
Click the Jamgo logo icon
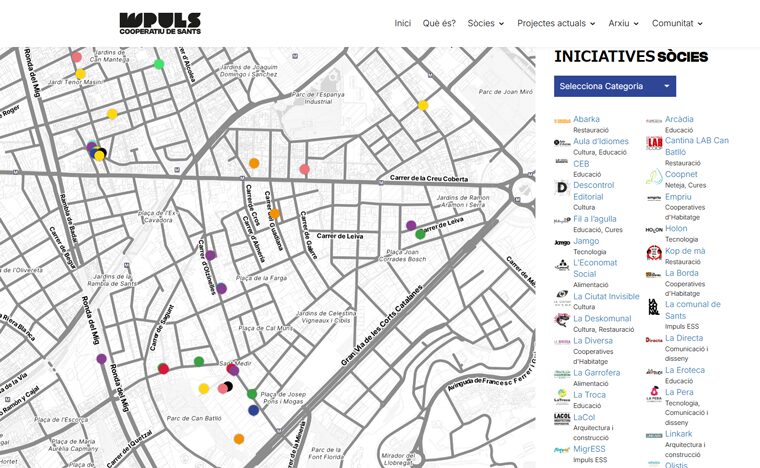(x=562, y=243)
